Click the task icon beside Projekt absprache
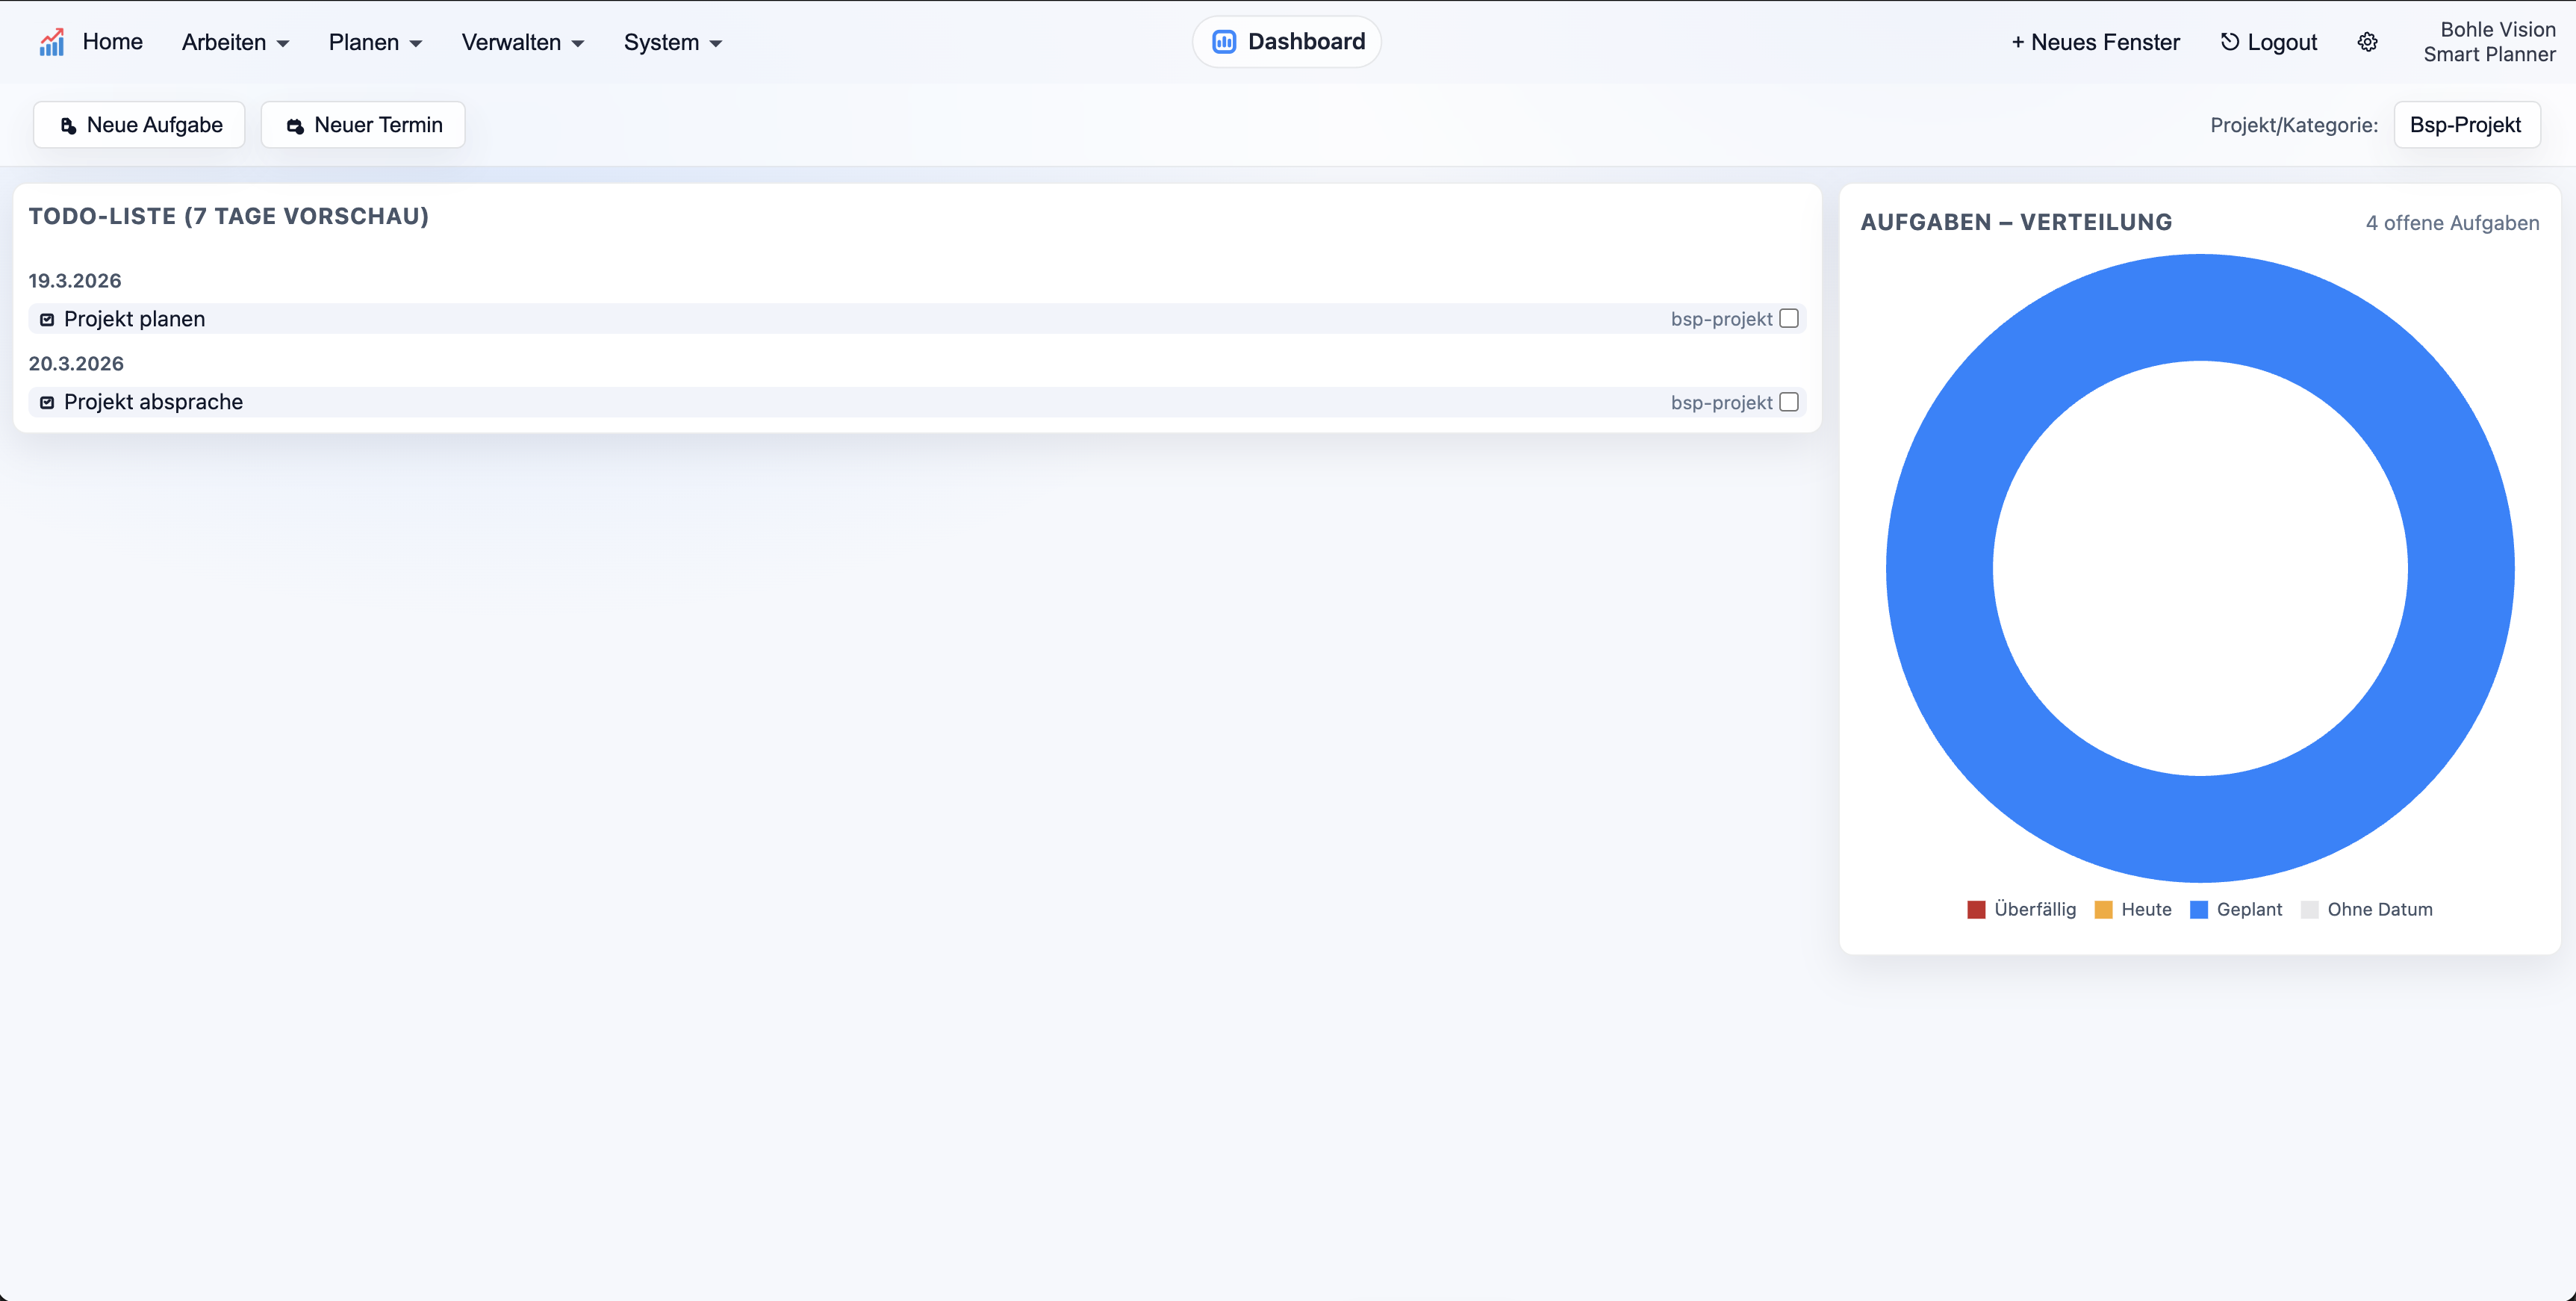 (x=47, y=403)
